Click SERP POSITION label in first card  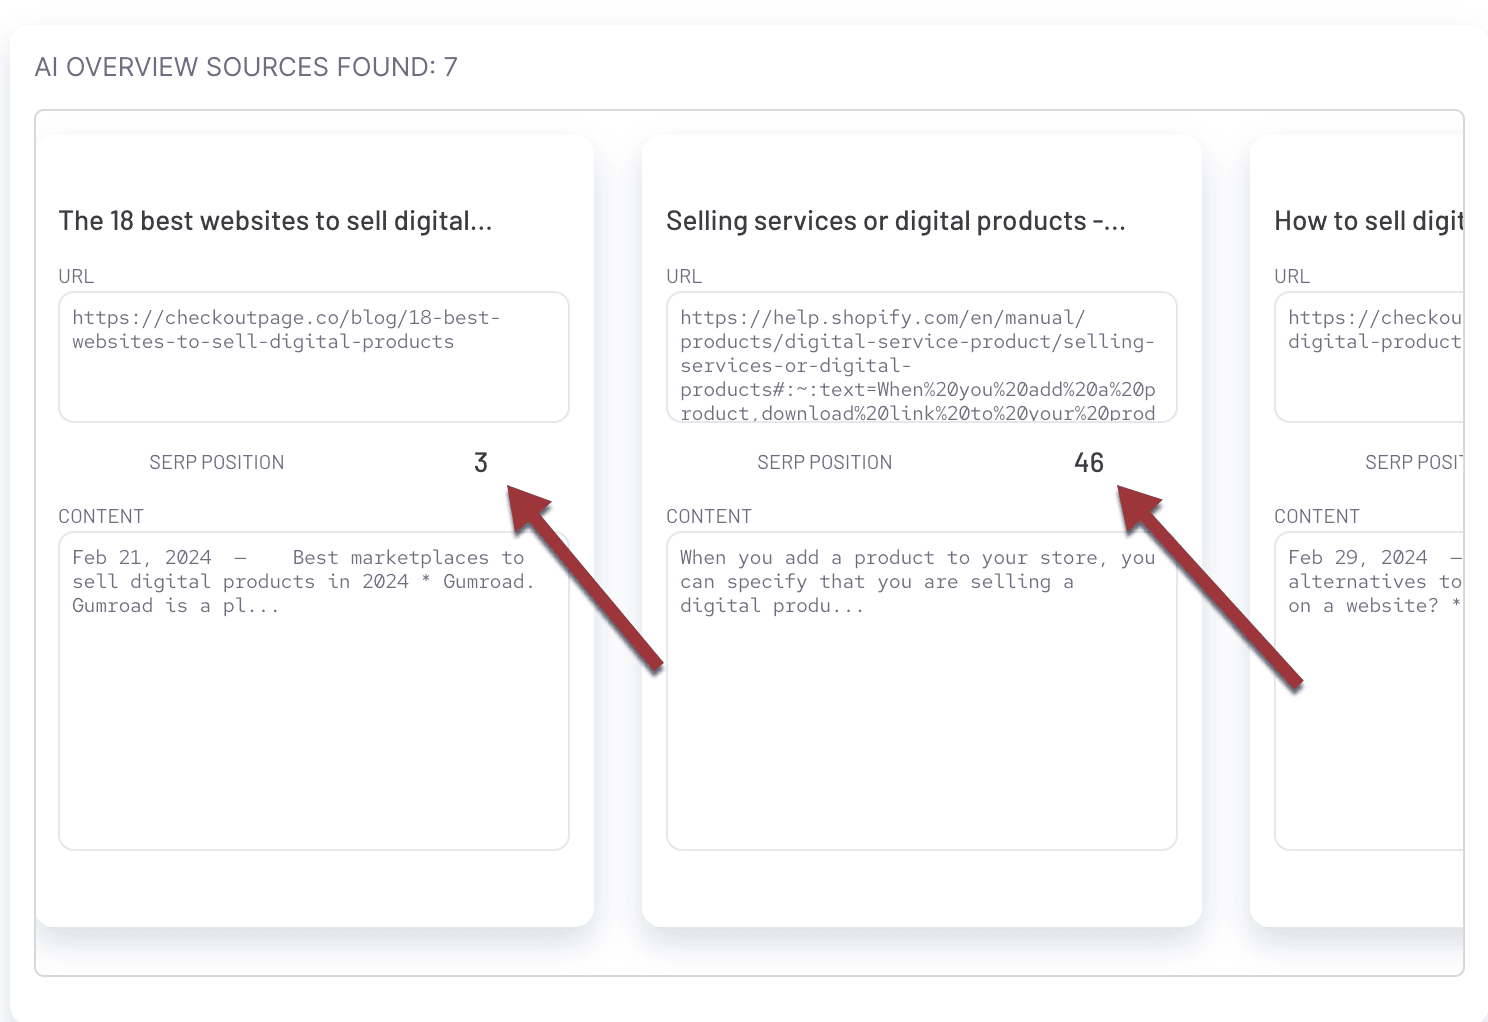coord(217,462)
